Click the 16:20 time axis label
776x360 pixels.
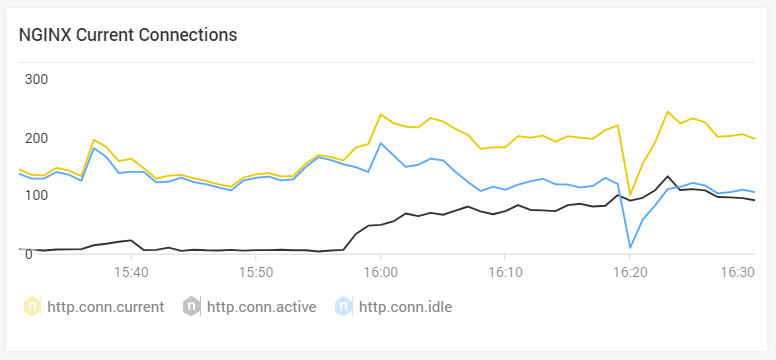click(629, 271)
